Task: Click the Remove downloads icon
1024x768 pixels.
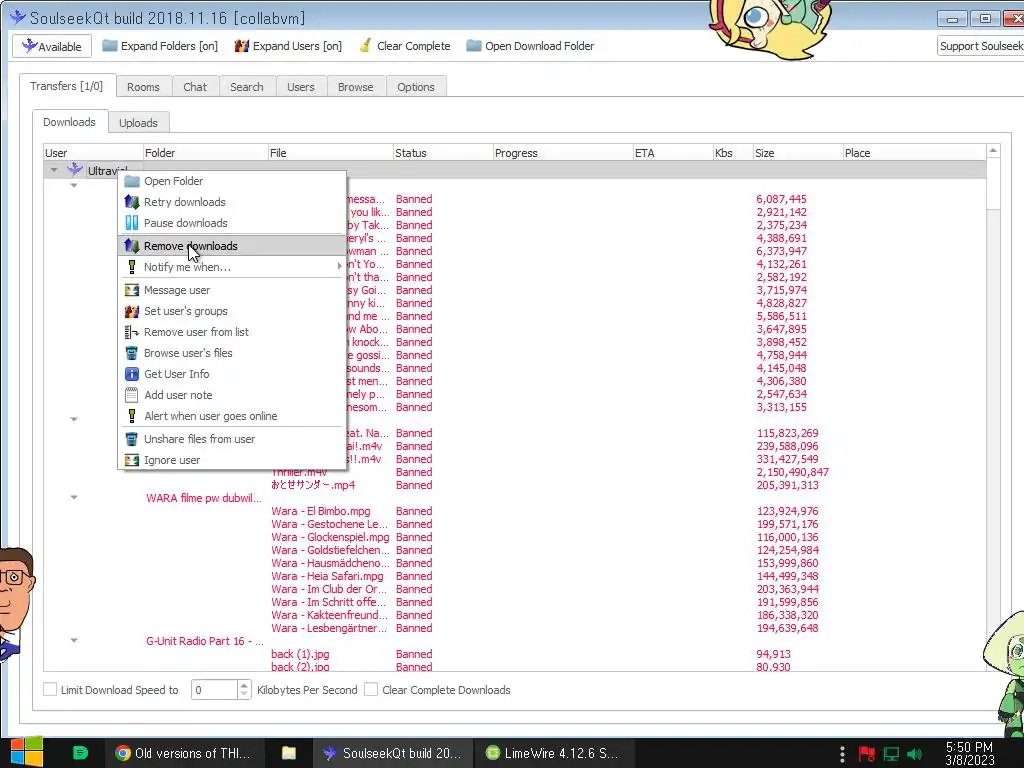Action: (x=132, y=246)
